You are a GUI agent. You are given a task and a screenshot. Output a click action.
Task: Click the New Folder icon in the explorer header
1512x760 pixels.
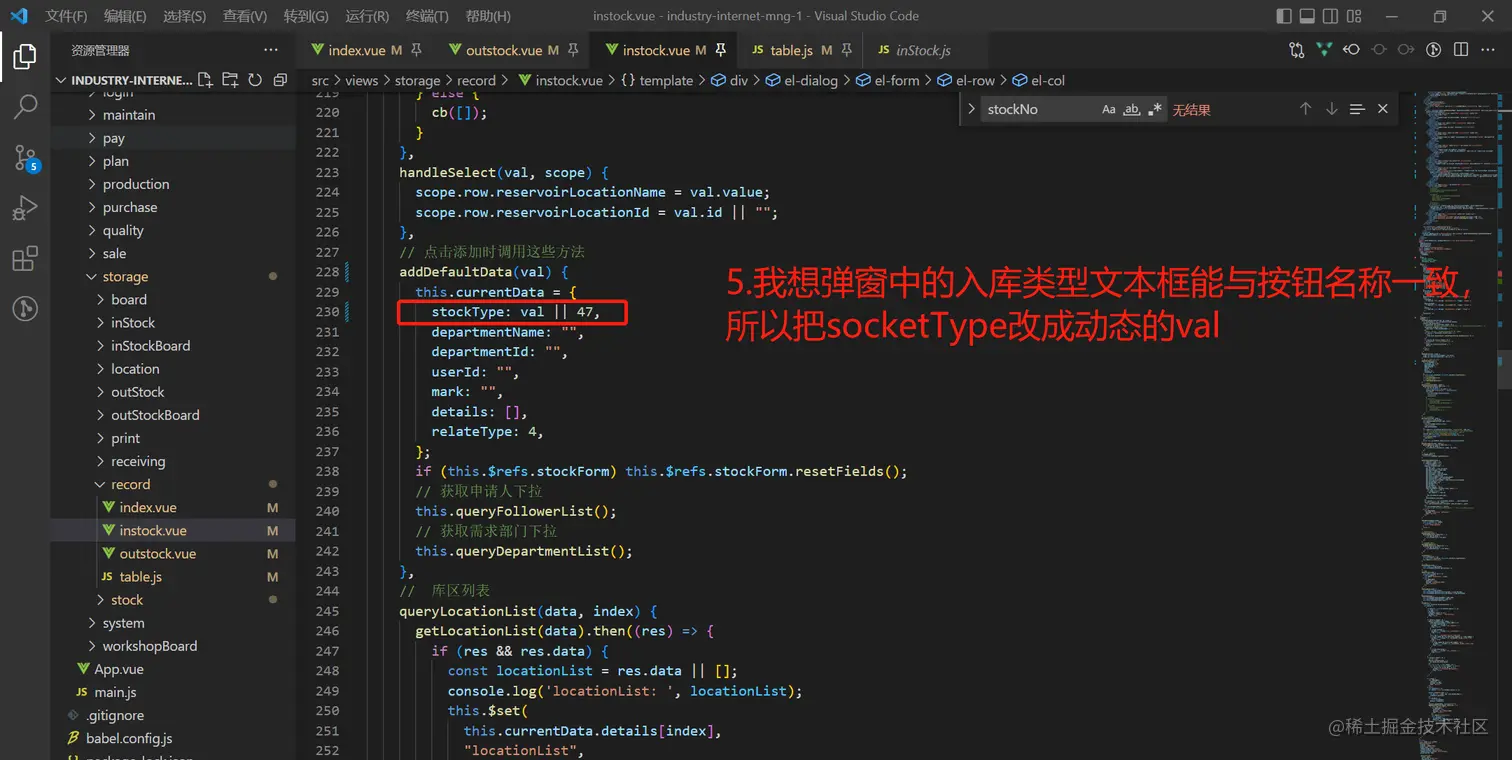pyautogui.click(x=230, y=80)
